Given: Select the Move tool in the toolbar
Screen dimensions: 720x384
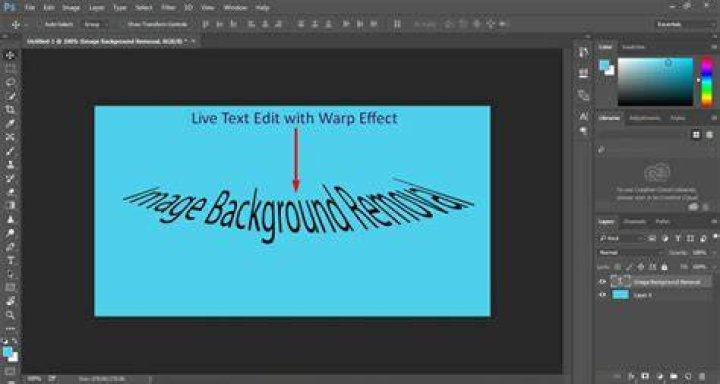Looking at the screenshot, I should click(10, 55).
